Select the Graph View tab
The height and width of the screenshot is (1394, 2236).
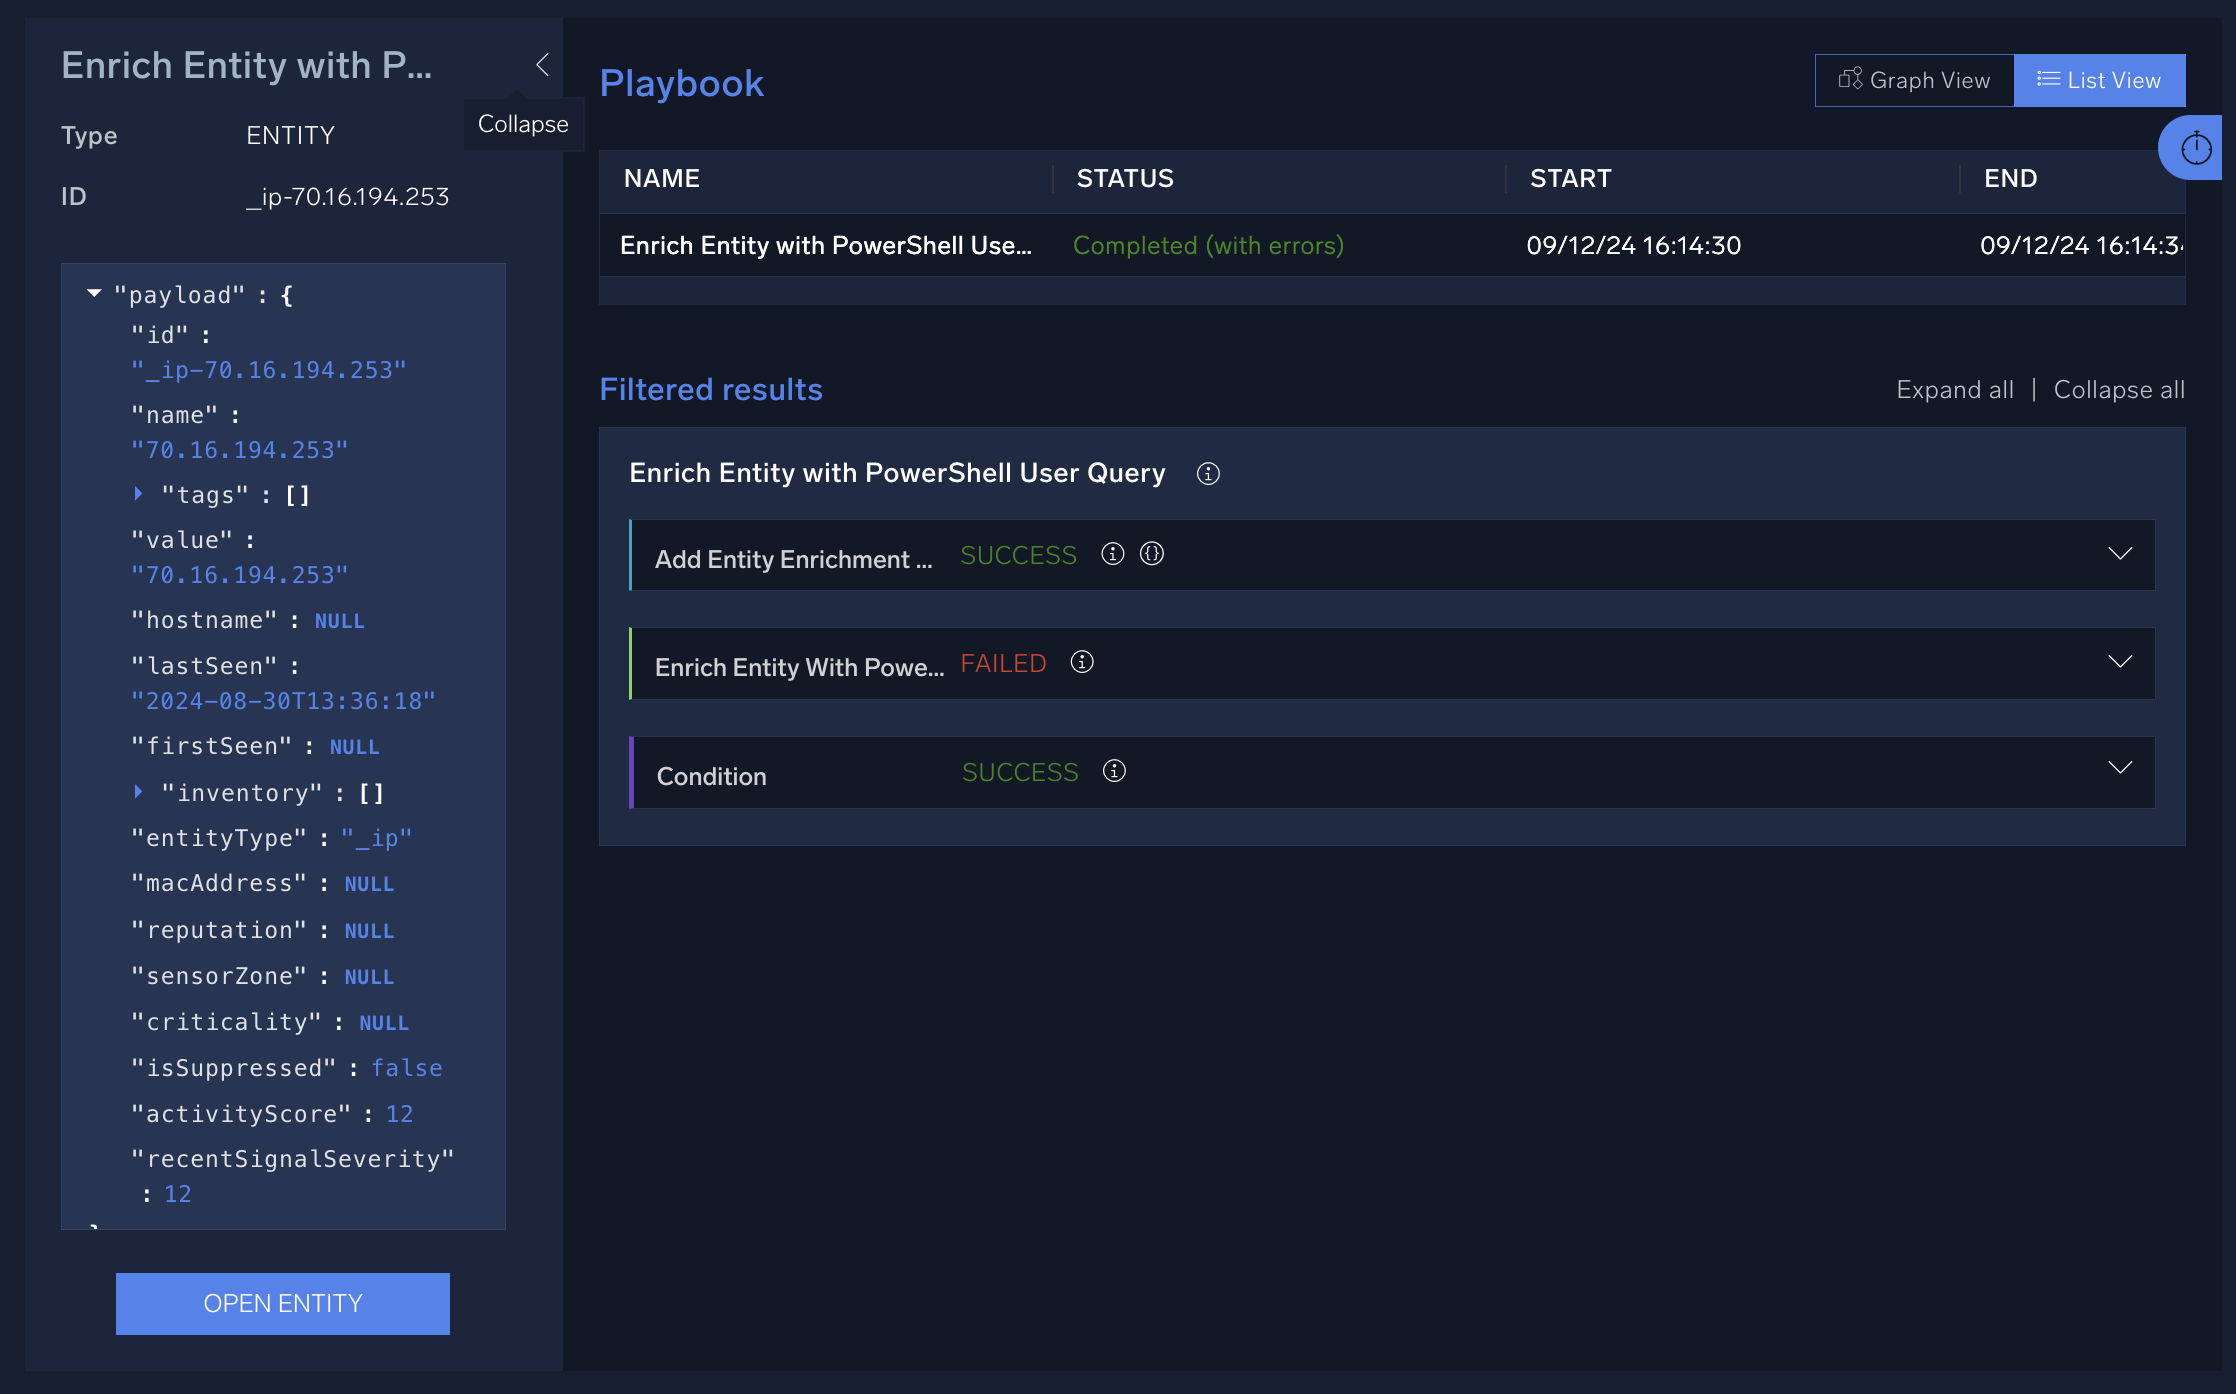(x=1915, y=79)
